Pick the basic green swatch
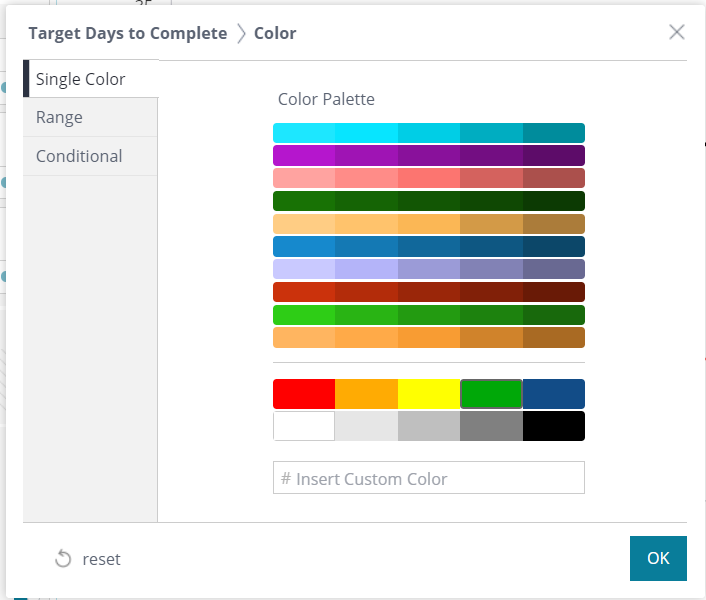Image resolution: width=706 pixels, height=600 pixels. [x=491, y=394]
